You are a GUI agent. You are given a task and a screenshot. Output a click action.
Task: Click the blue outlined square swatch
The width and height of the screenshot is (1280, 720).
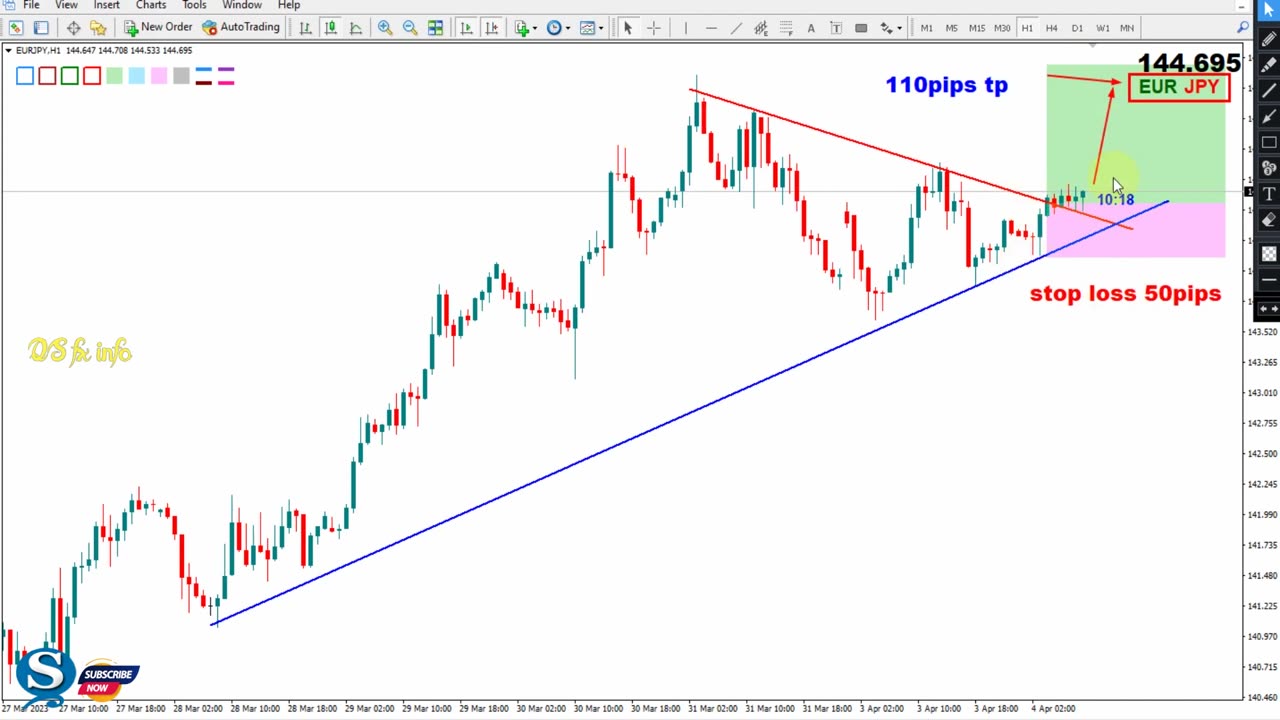[x=25, y=76]
